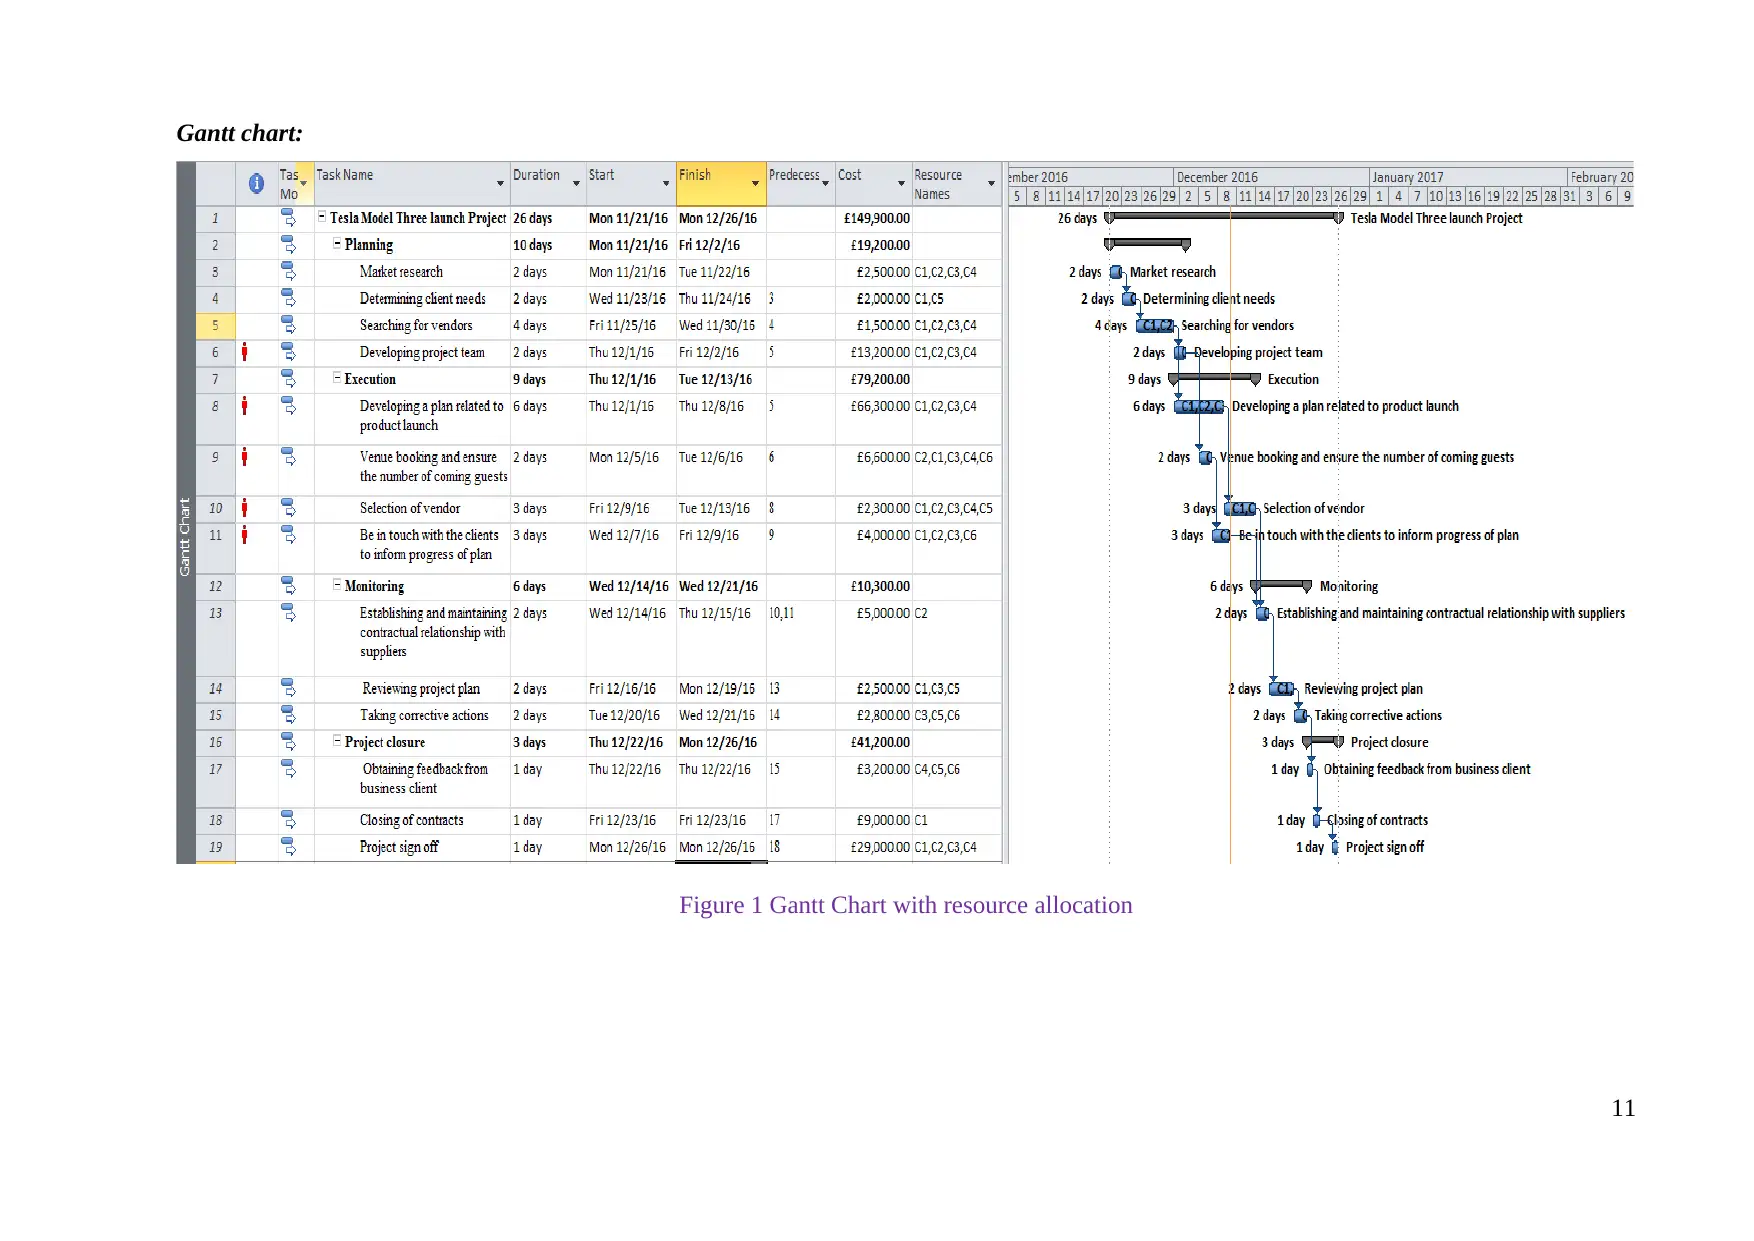The image size is (1754, 1241).
Task: Open the Resource Names column filter dropdown
Action: click(991, 183)
